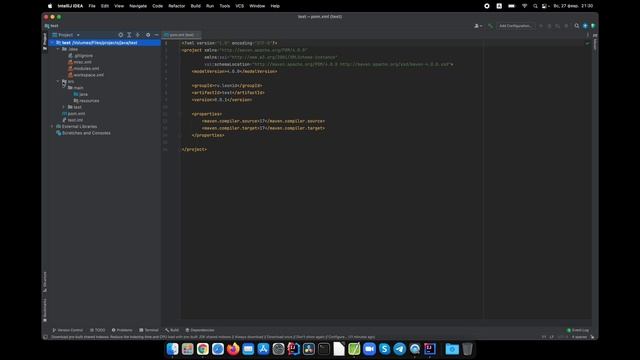
Task: Open the Event Log
Action: pos(578,330)
